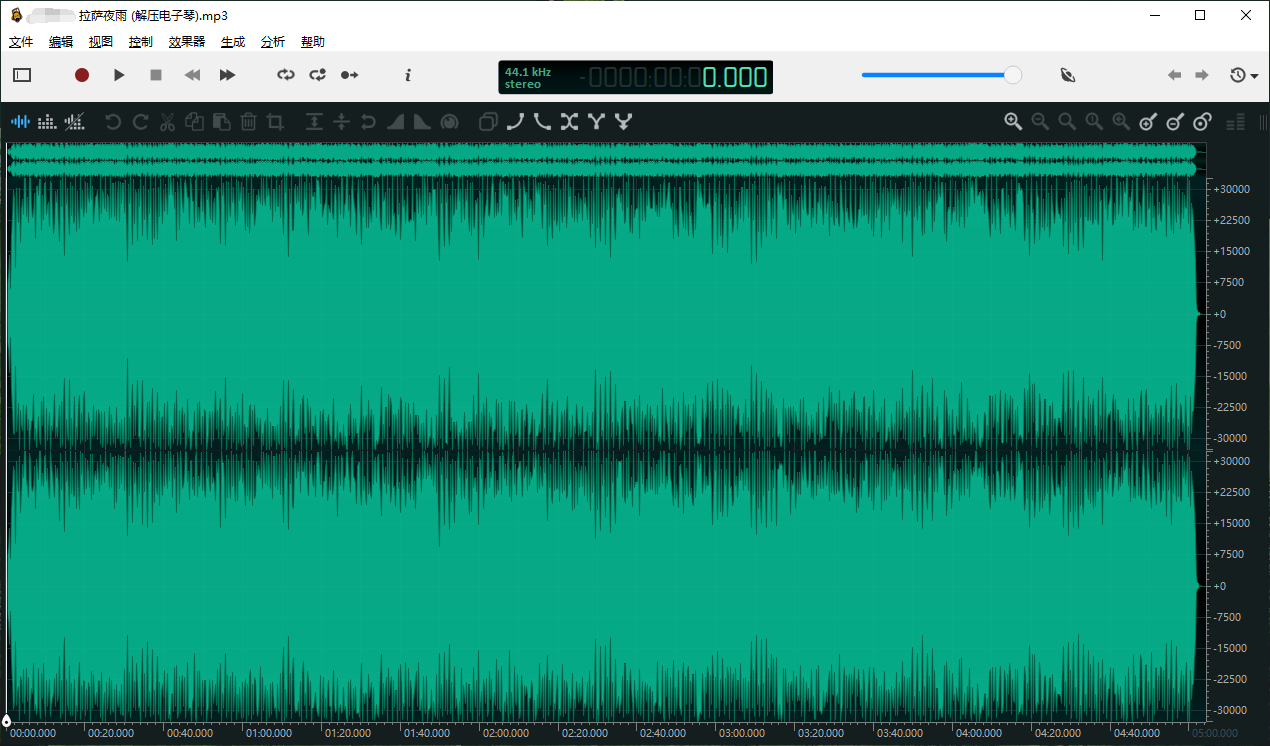Switch to waveform view
The width and height of the screenshot is (1270, 746).
[20, 122]
